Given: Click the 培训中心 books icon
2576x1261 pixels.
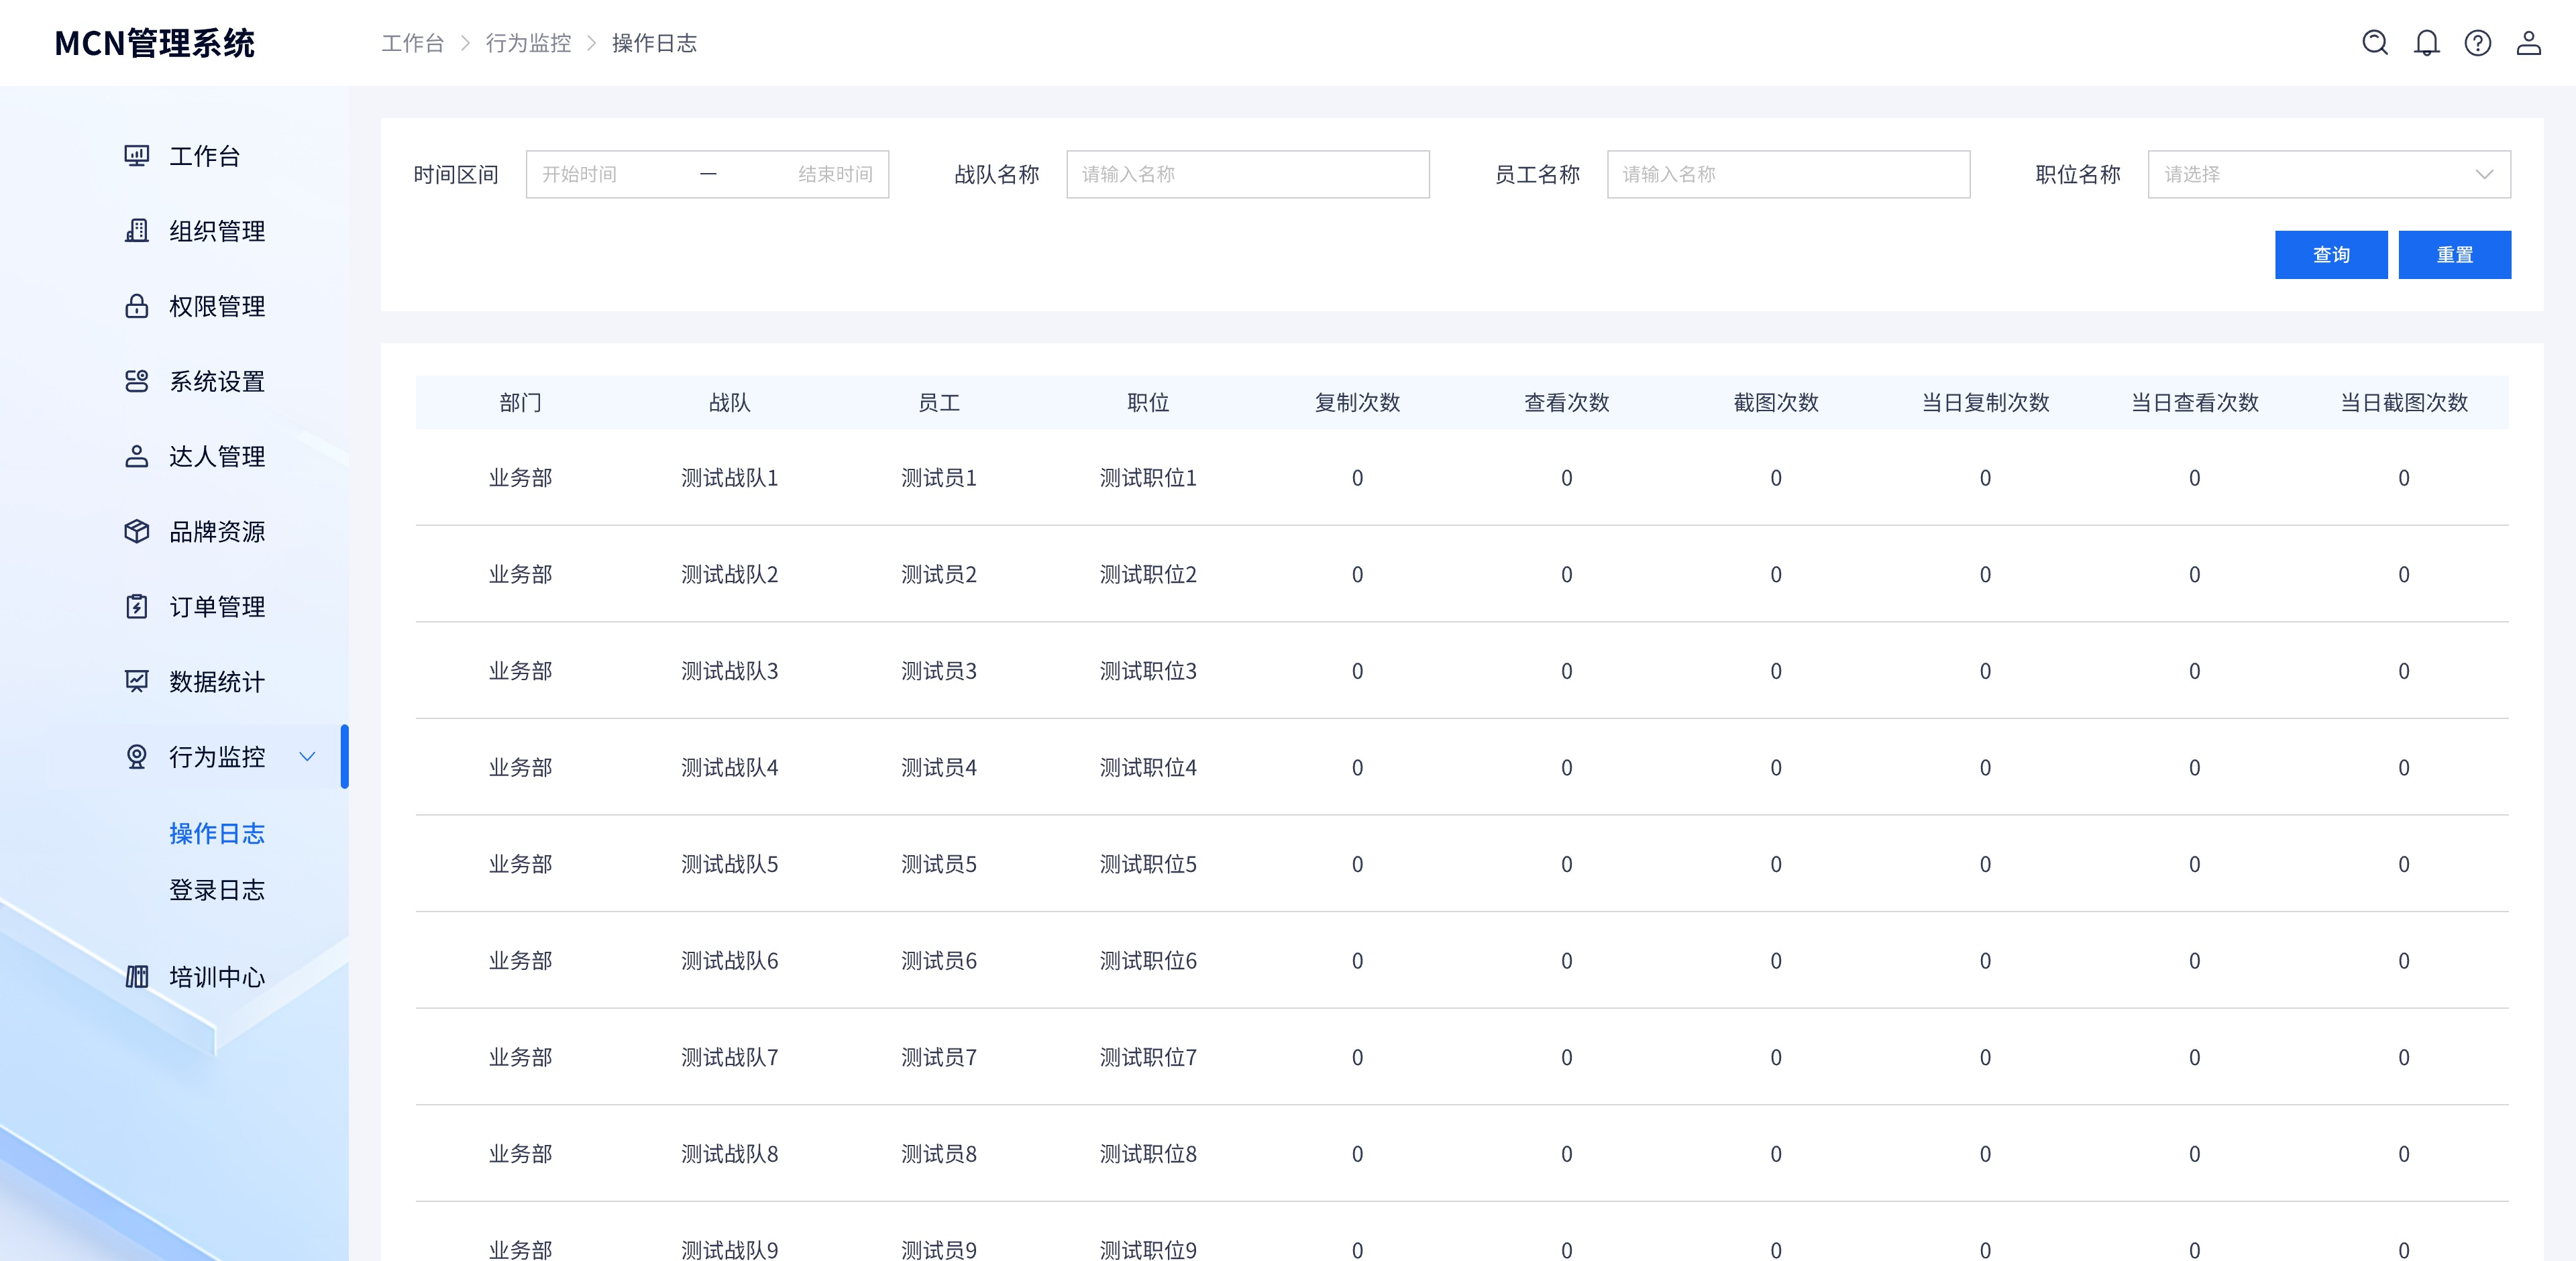Looking at the screenshot, I should (x=137, y=976).
